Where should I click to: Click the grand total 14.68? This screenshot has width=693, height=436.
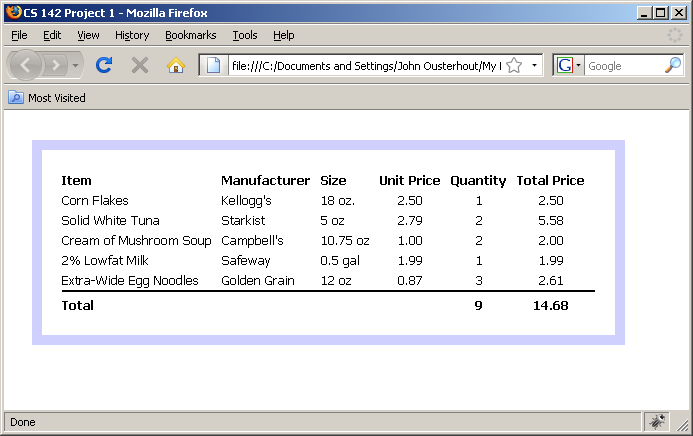[x=550, y=305]
